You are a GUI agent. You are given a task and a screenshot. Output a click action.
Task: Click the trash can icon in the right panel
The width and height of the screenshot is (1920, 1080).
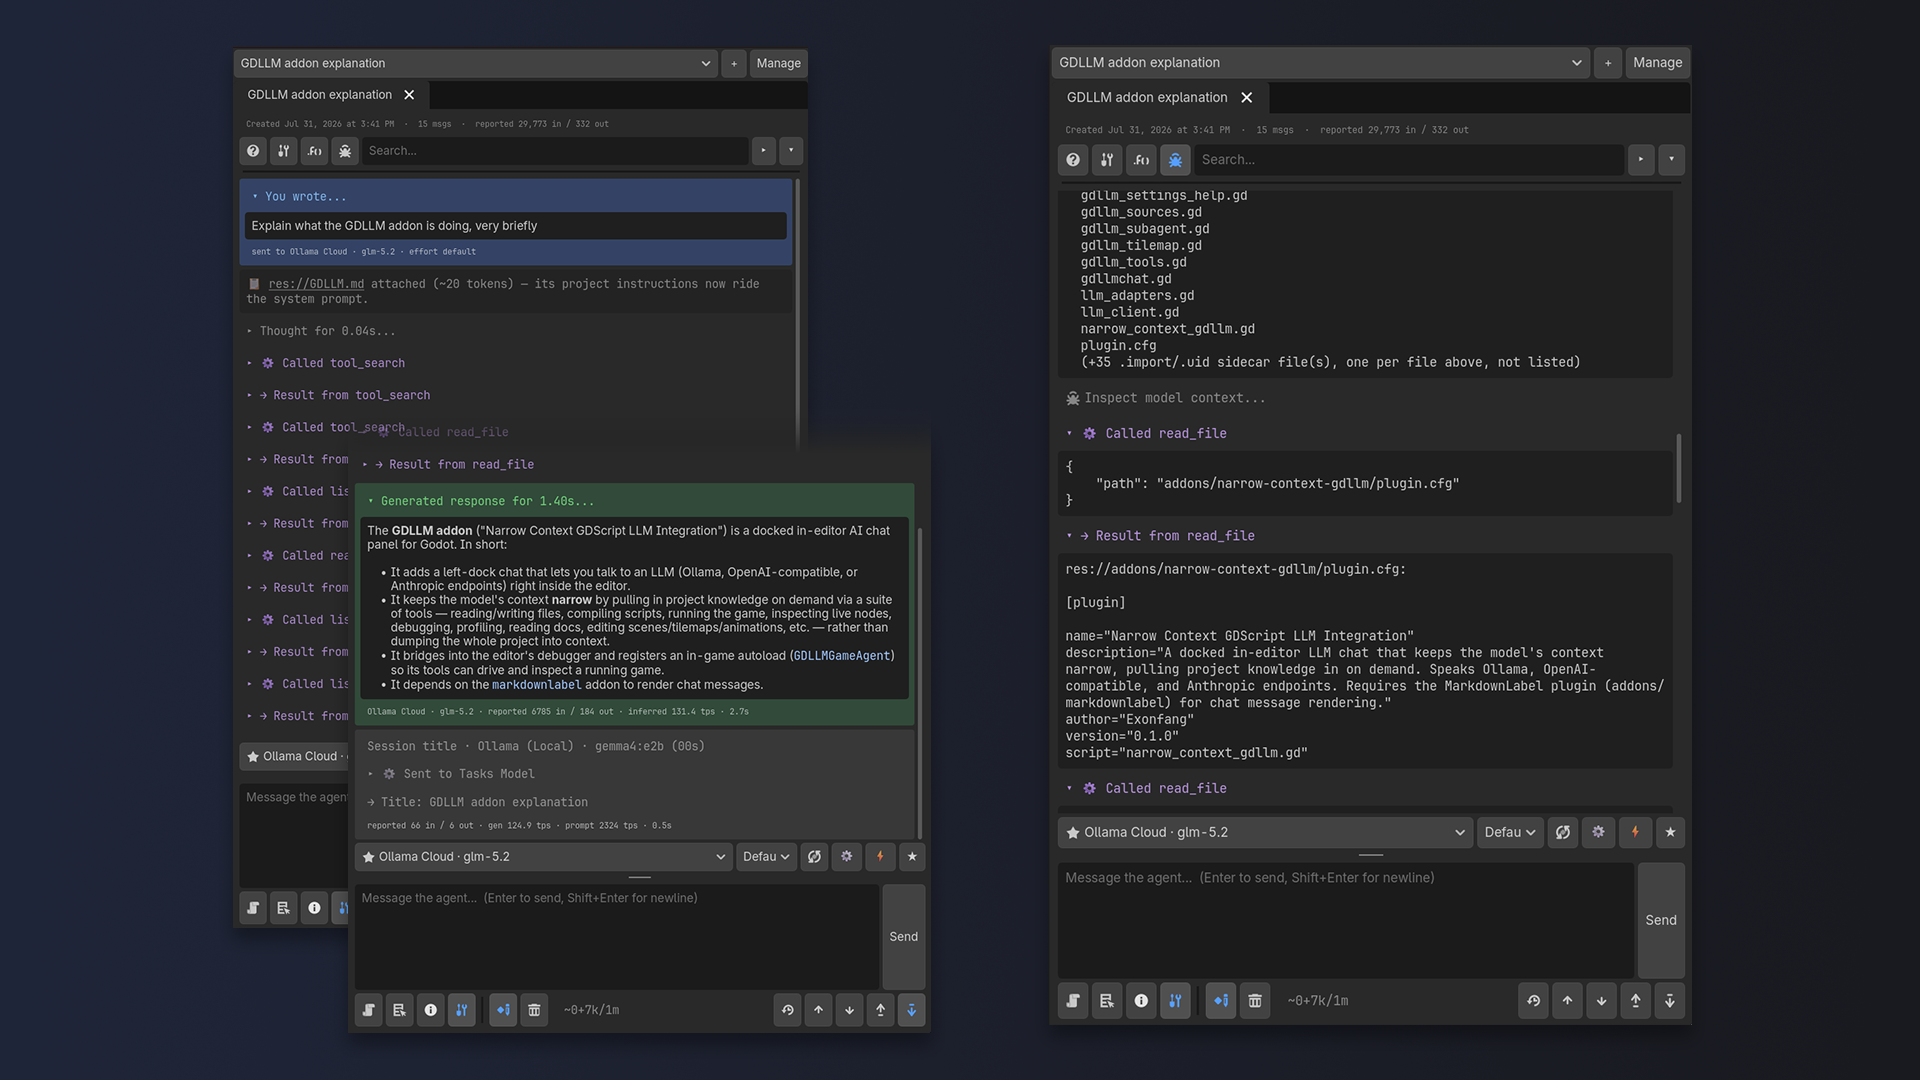pos(1255,1000)
